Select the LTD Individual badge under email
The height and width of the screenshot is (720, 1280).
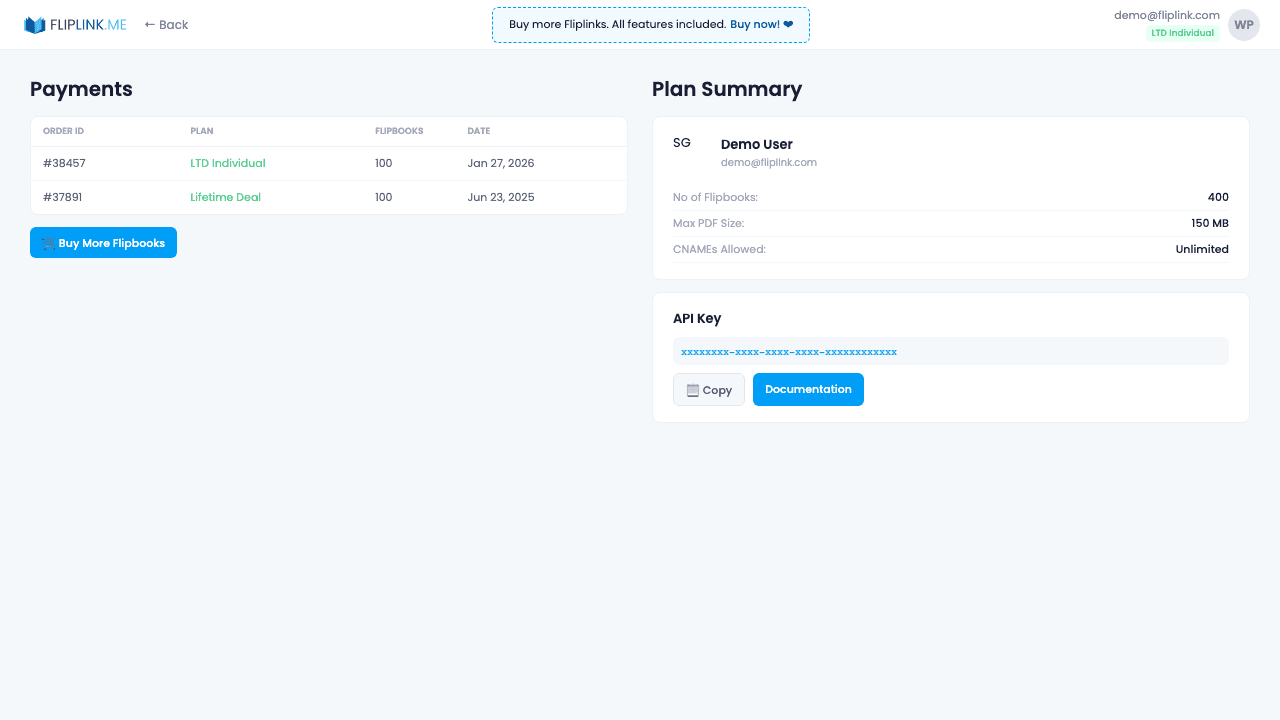pyautogui.click(x=1183, y=32)
